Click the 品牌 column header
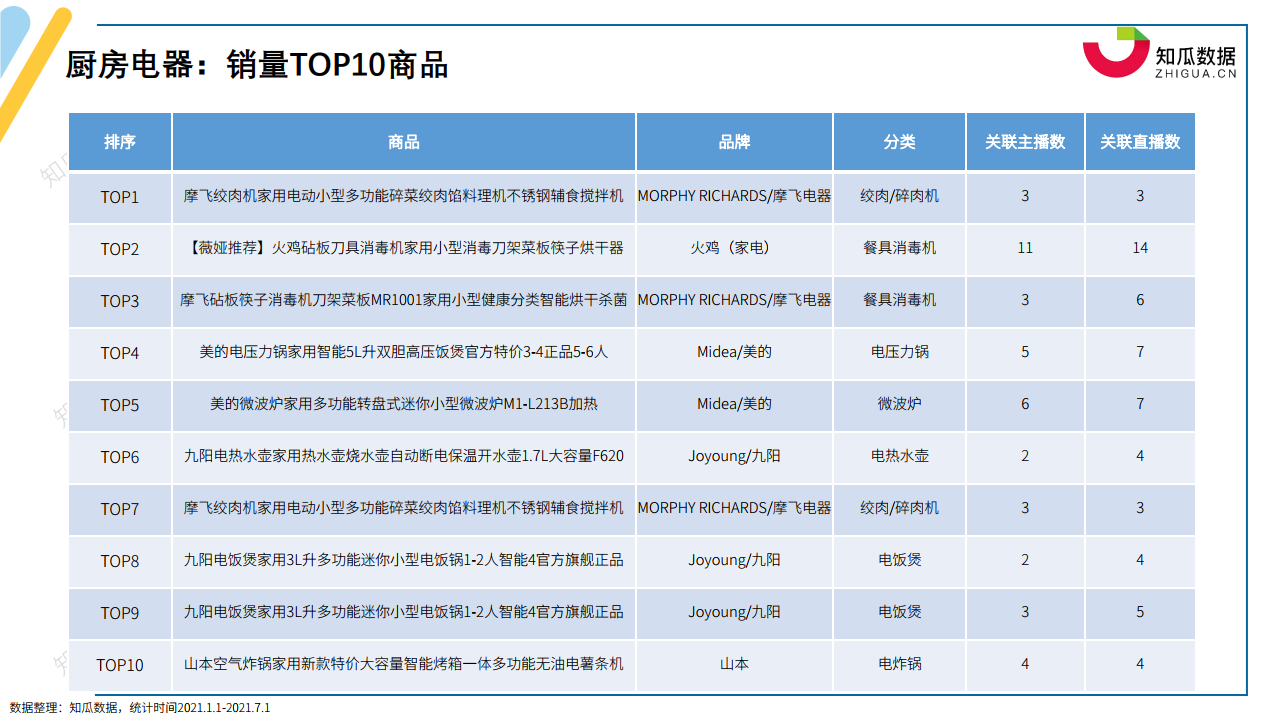The width and height of the screenshot is (1280, 720). point(734,142)
